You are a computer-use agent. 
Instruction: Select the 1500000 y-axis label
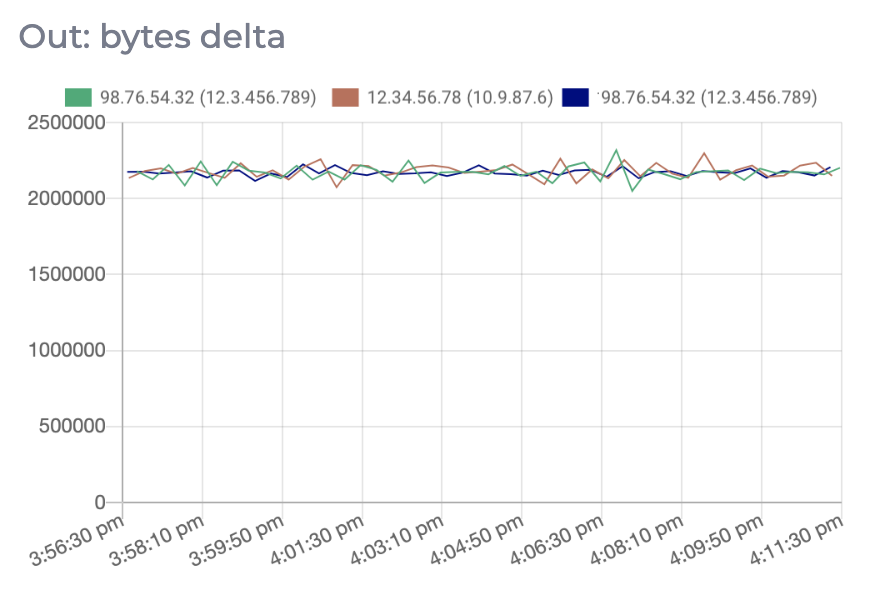69,275
